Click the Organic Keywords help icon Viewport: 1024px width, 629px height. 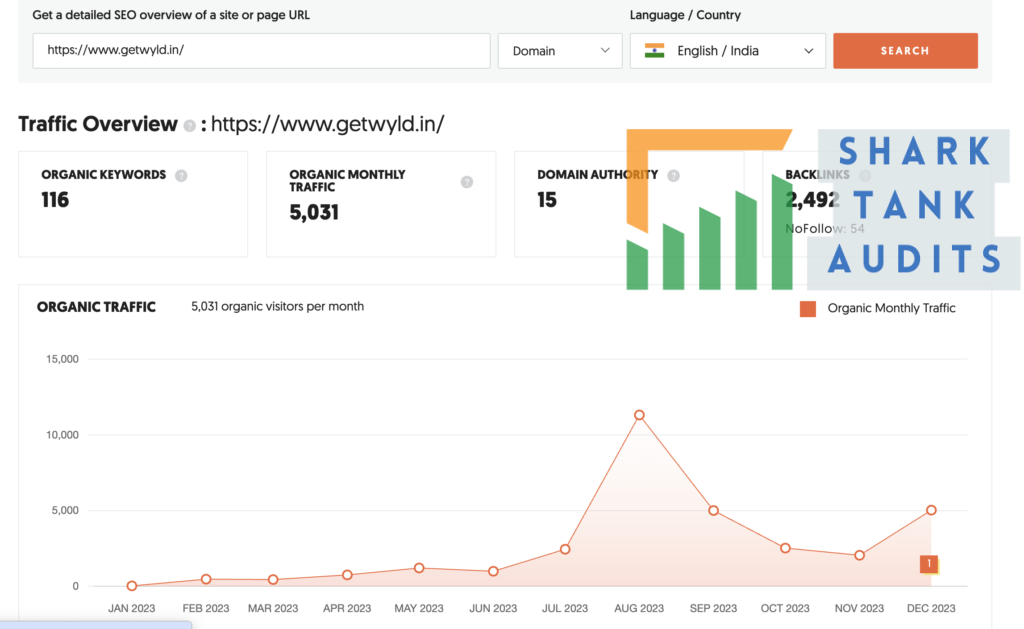(181, 175)
